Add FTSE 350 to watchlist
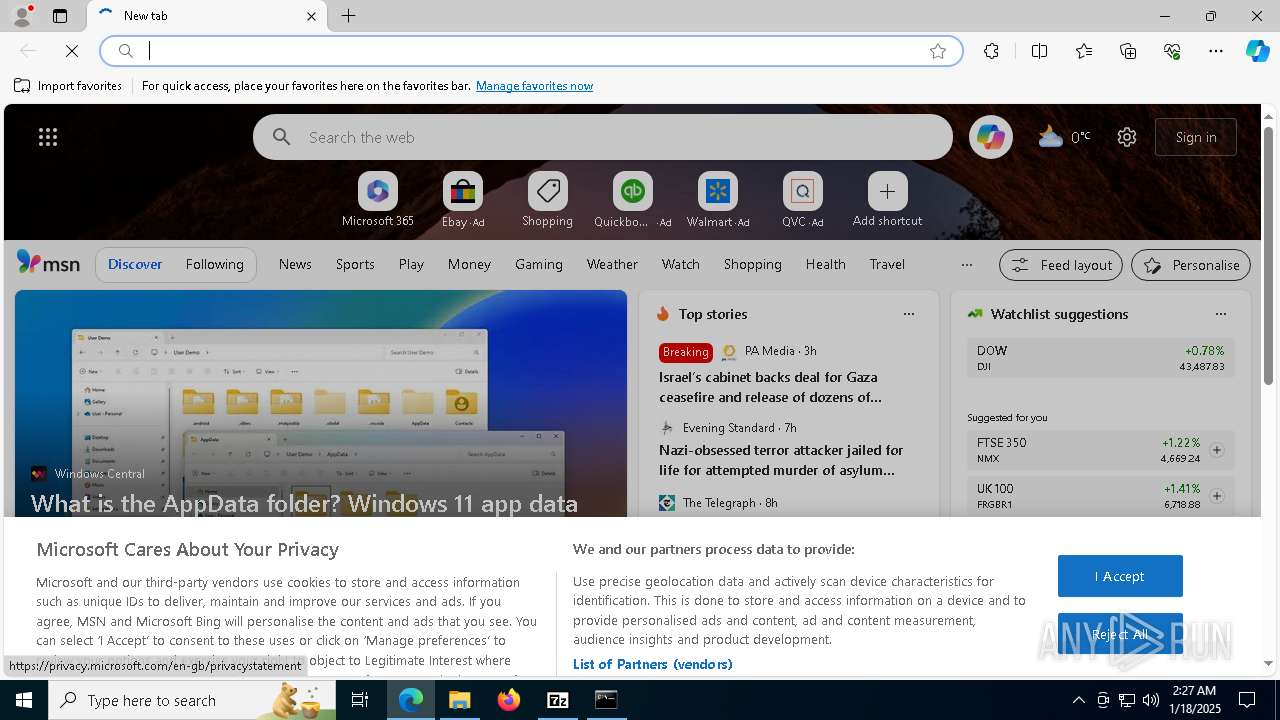The height and width of the screenshot is (720, 1280). pyautogui.click(x=1217, y=450)
